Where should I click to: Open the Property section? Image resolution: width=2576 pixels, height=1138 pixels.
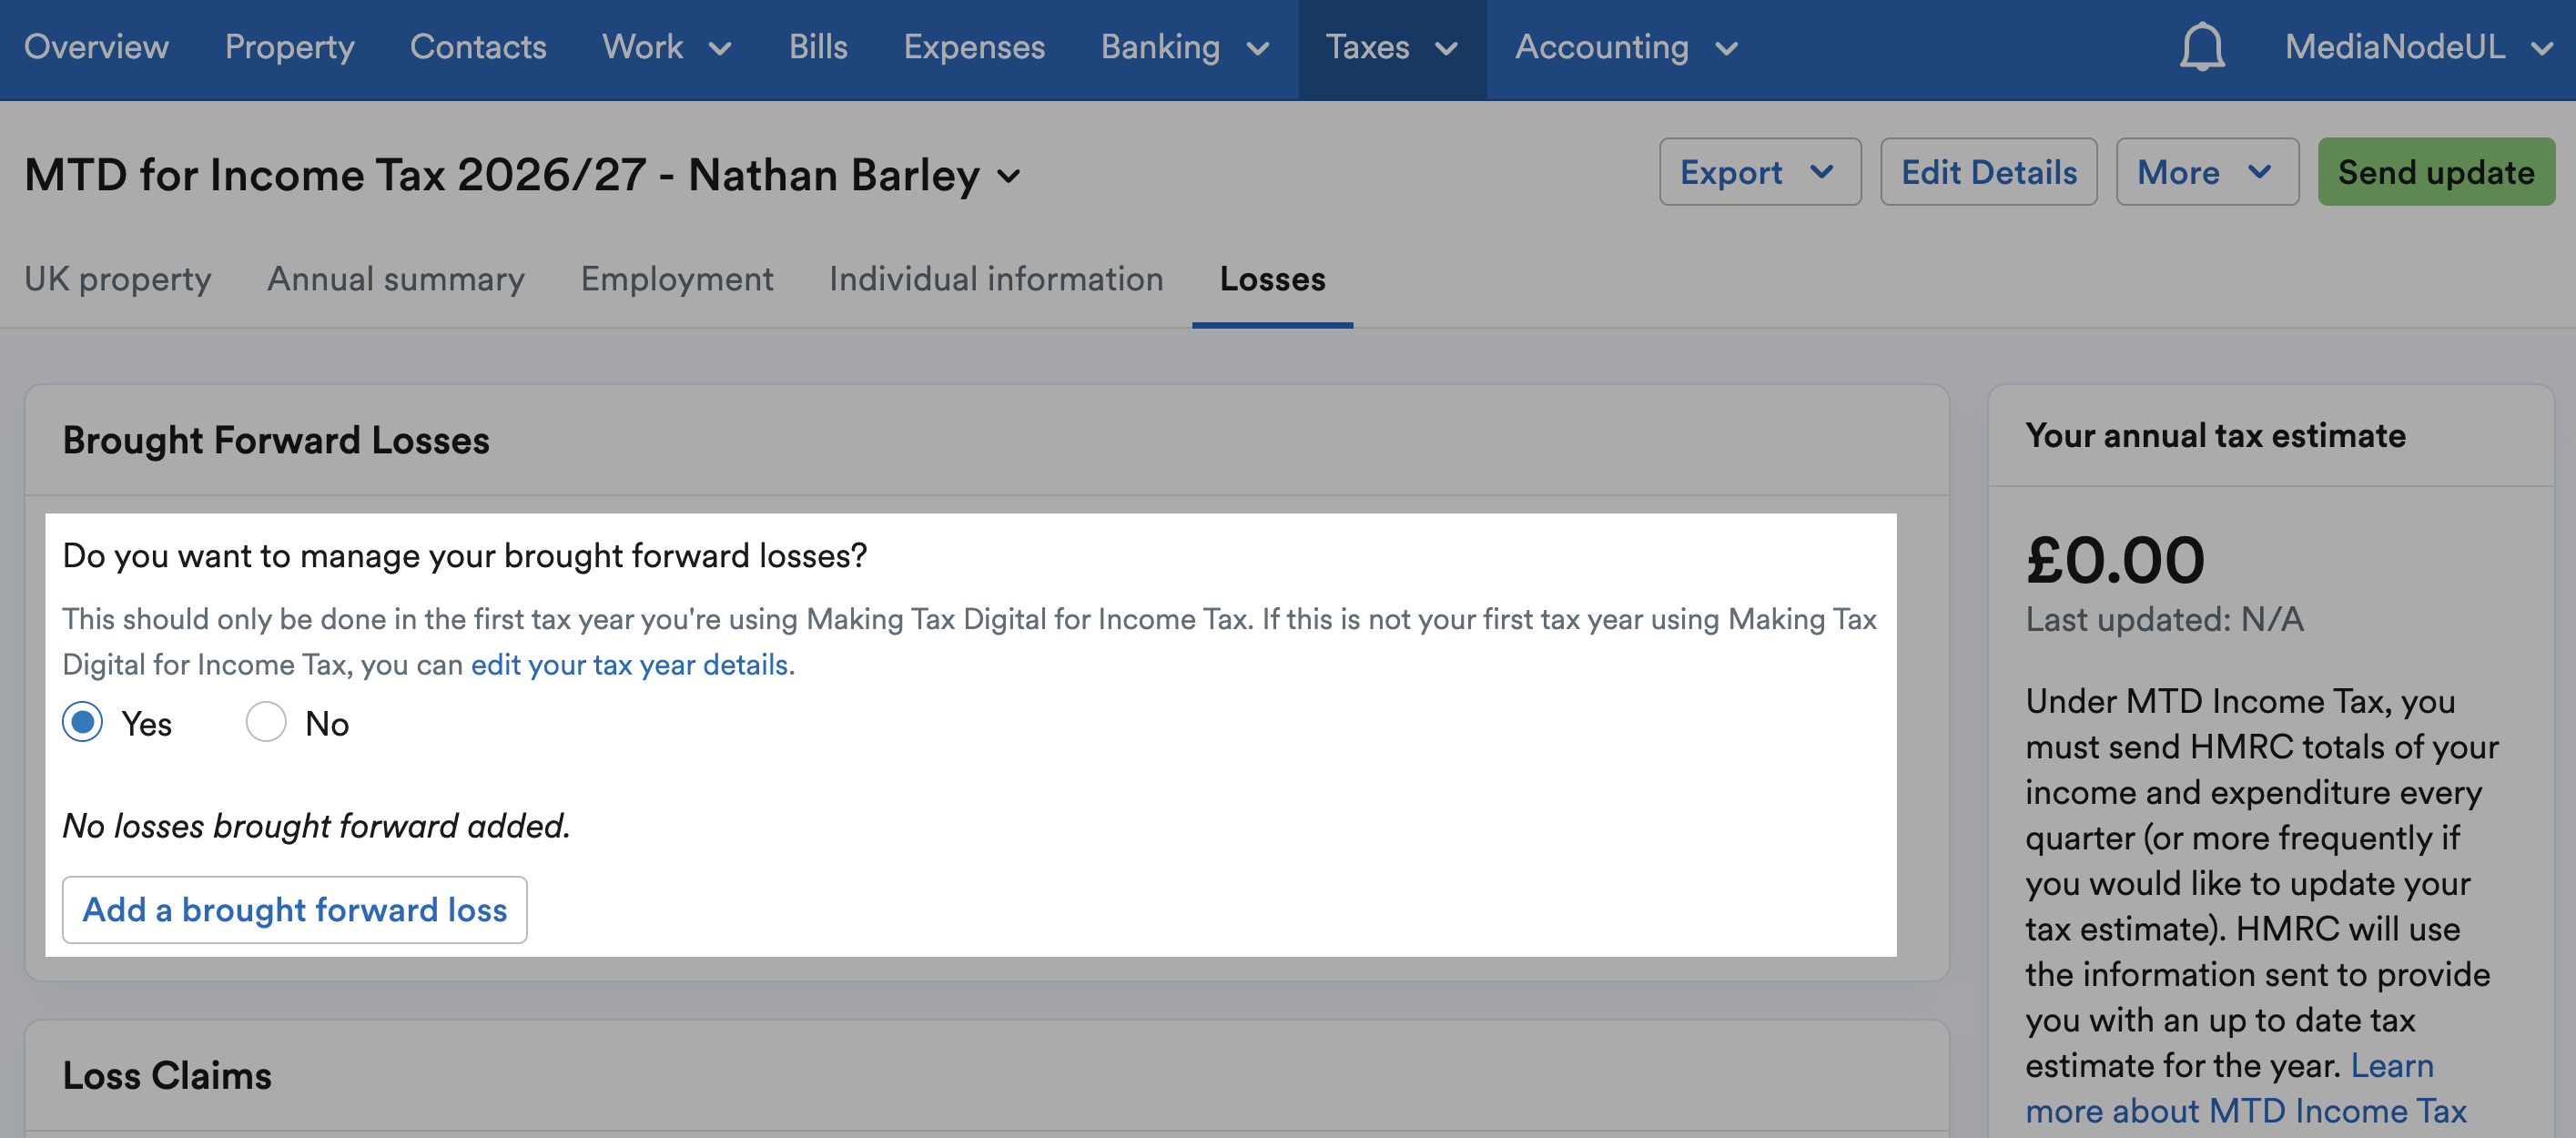point(289,47)
